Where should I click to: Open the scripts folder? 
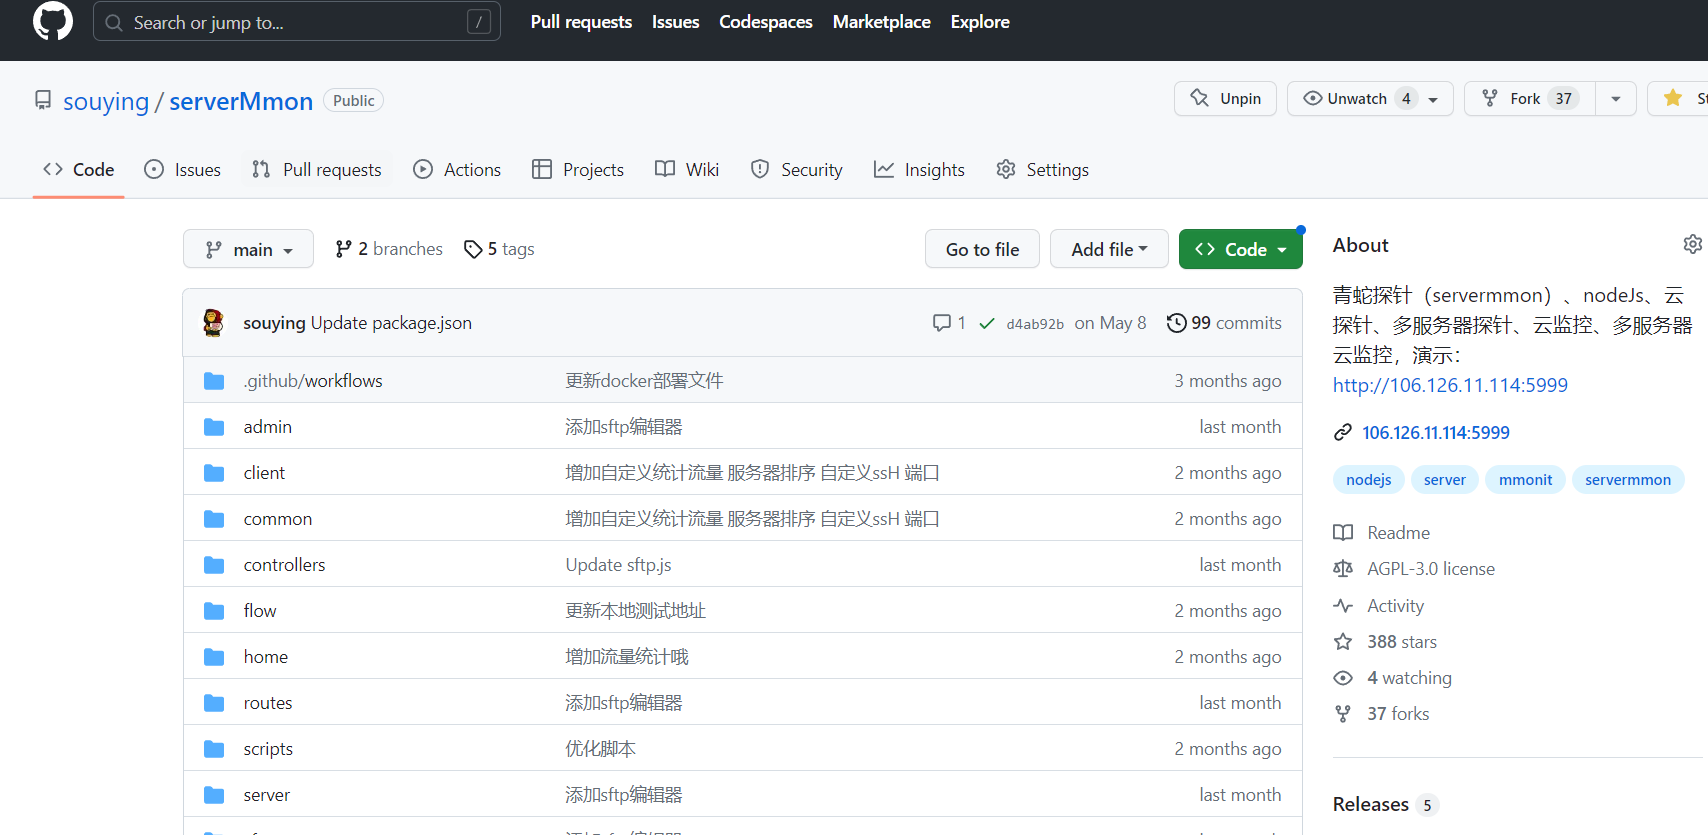pyautogui.click(x=268, y=749)
